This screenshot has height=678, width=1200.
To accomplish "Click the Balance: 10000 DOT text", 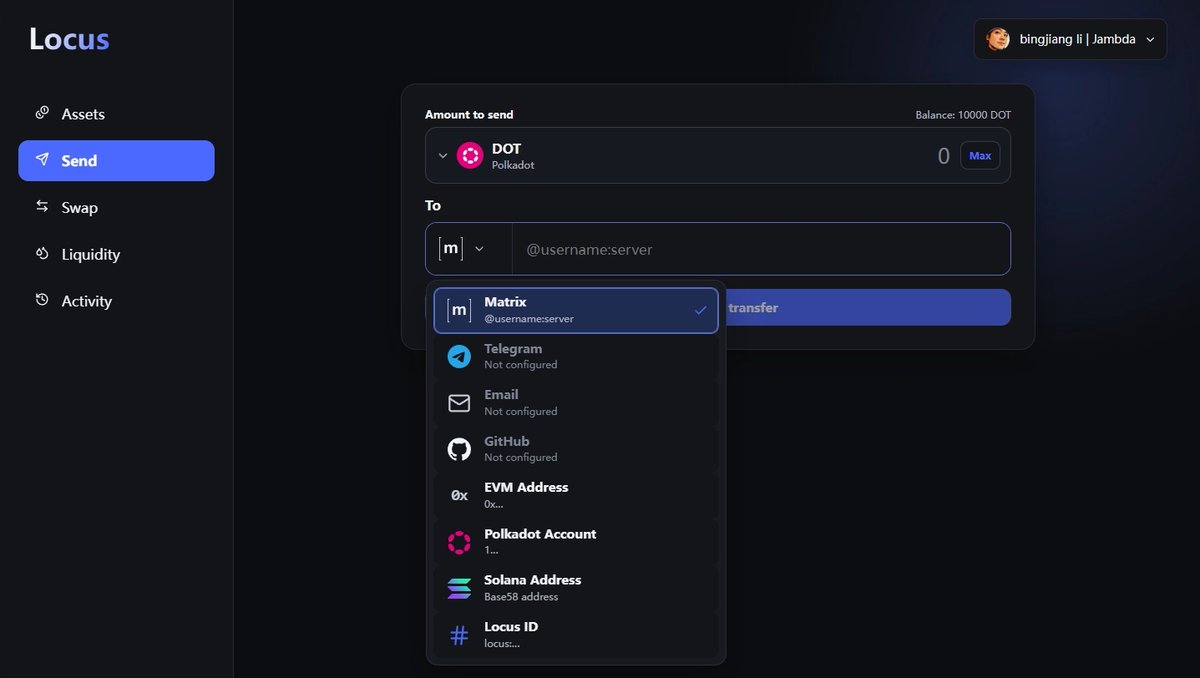I will [963, 115].
